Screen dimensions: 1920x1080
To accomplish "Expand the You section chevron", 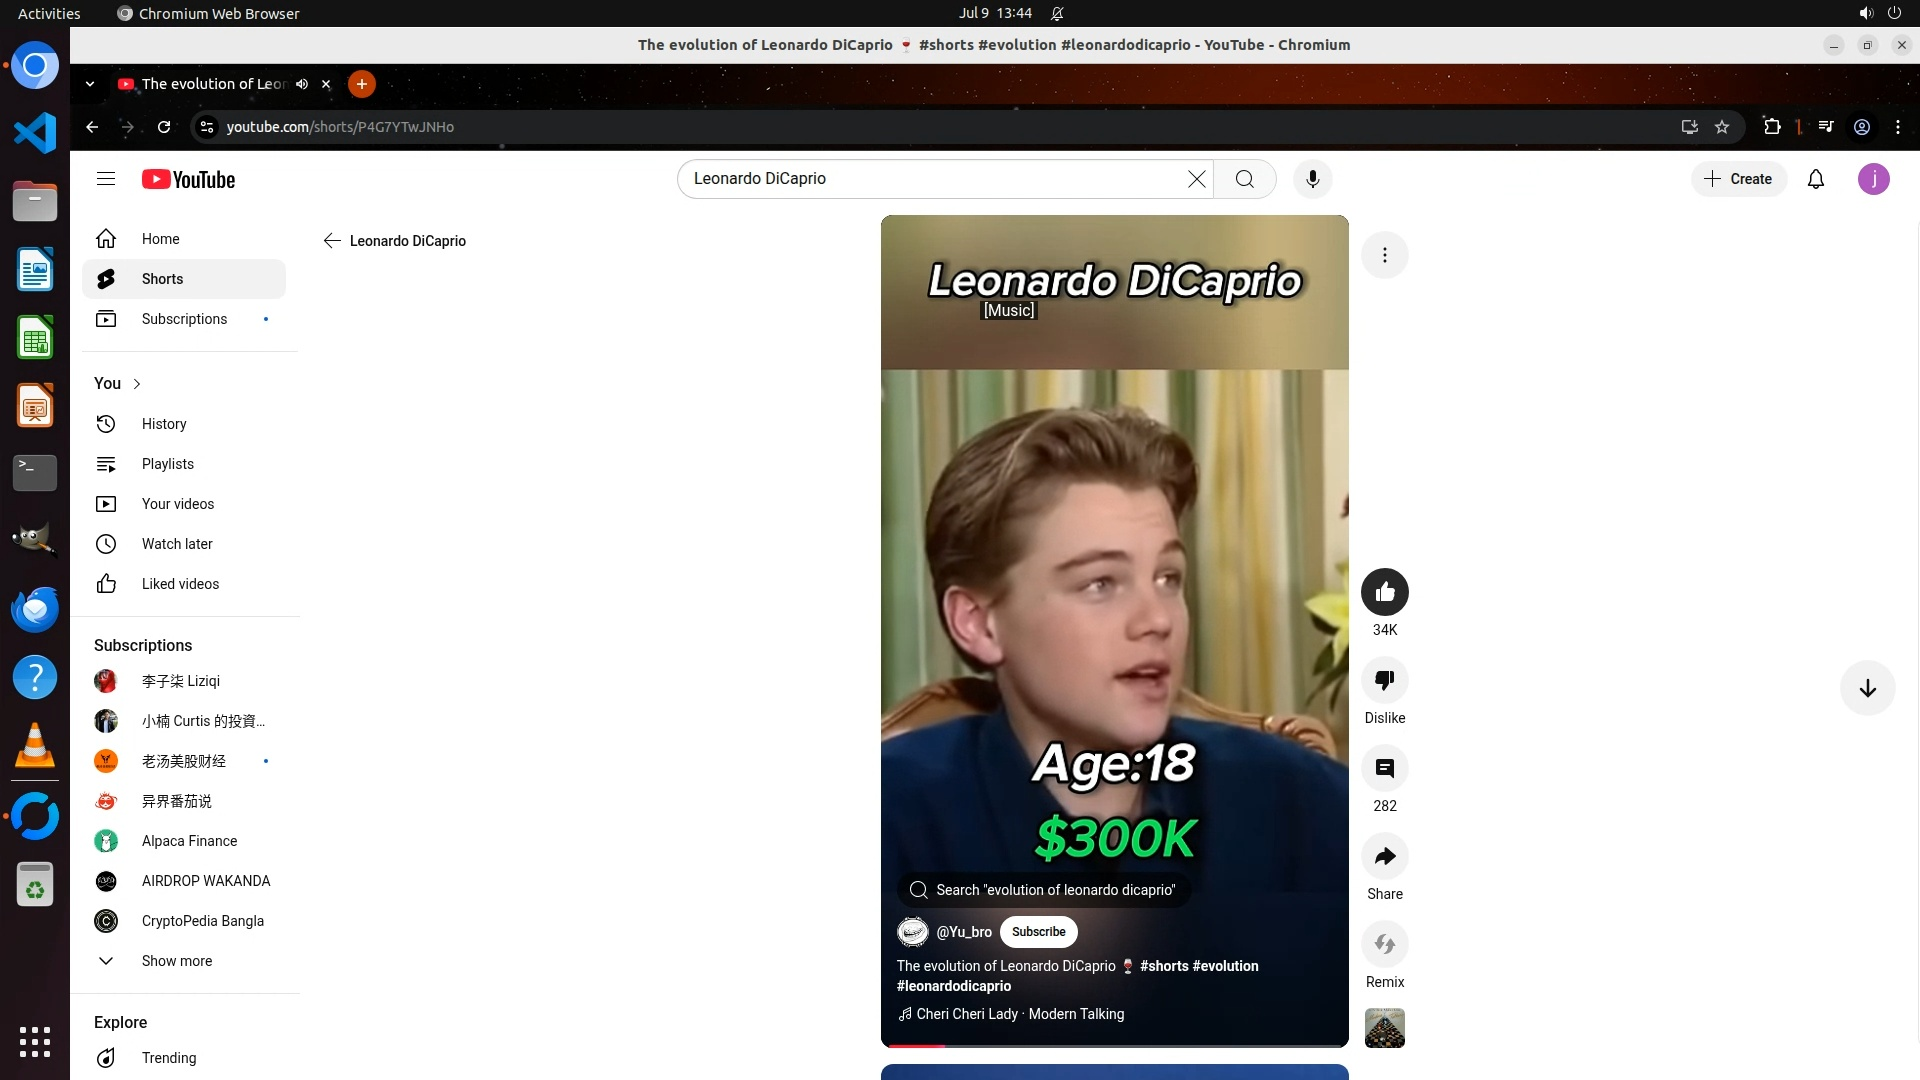I will [x=137, y=384].
